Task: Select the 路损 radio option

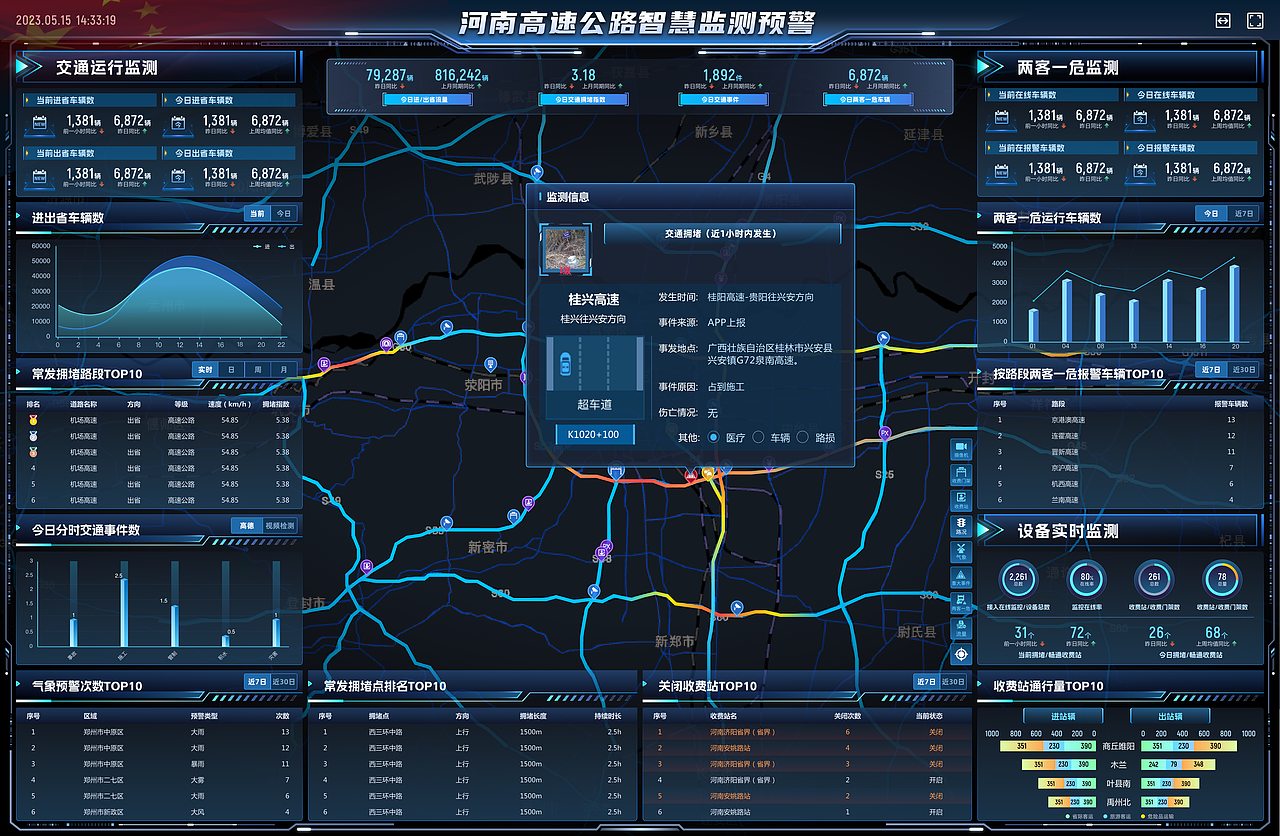Action: click(x=802, y=437)
